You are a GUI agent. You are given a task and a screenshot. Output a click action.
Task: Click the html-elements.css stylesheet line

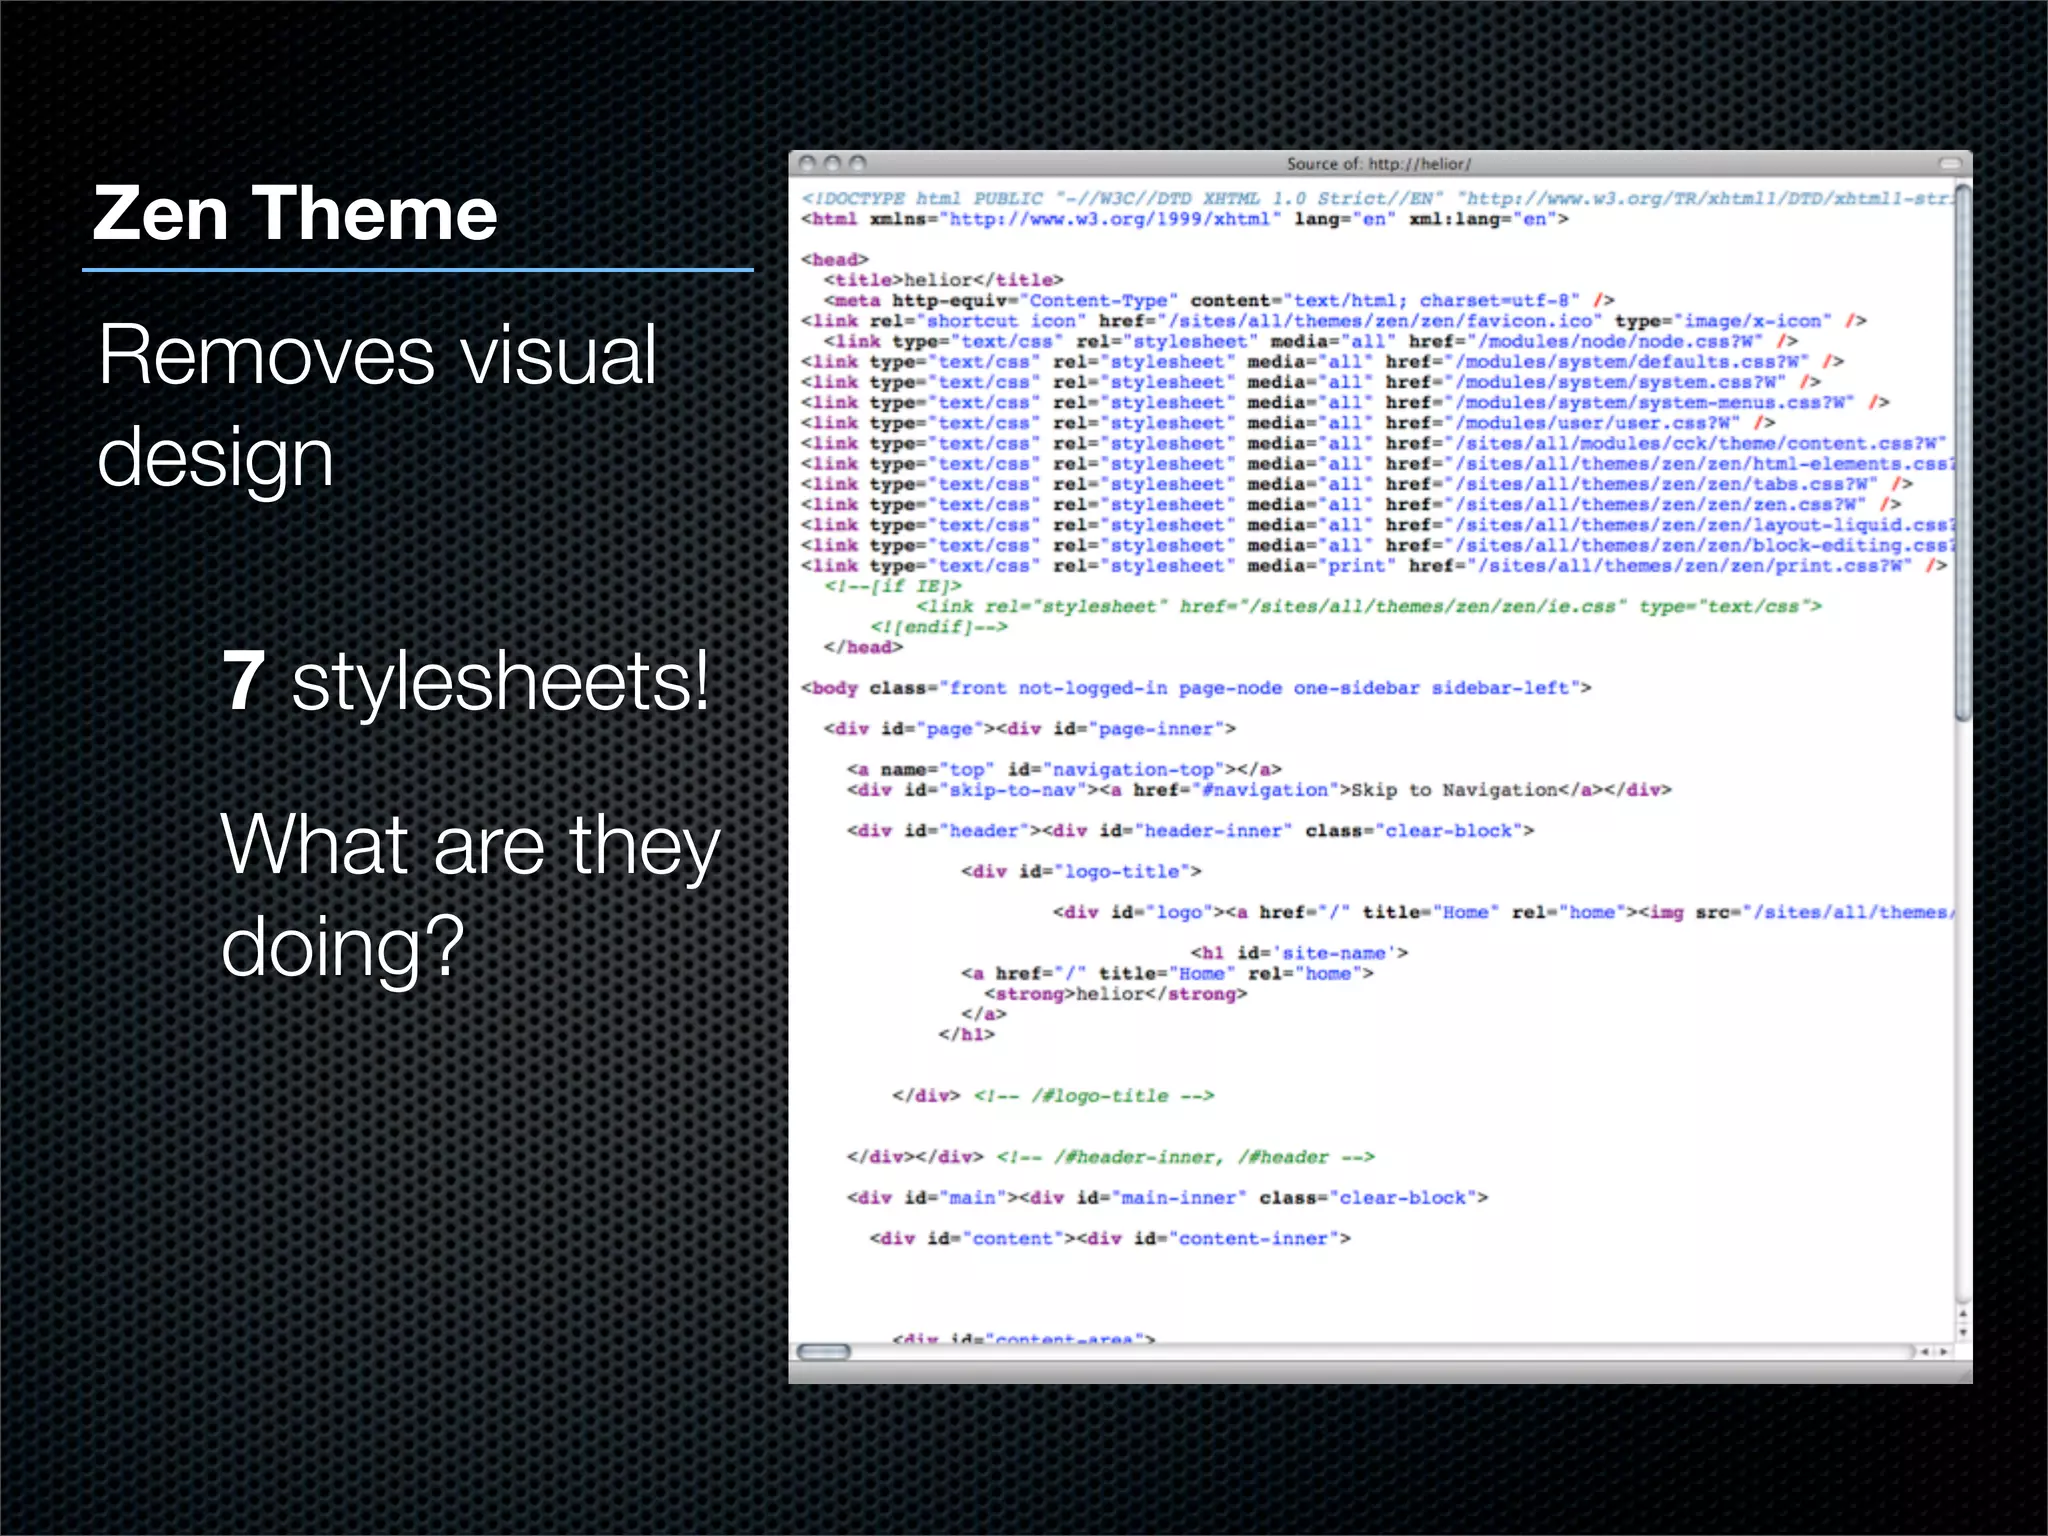tap(1377, 464)
